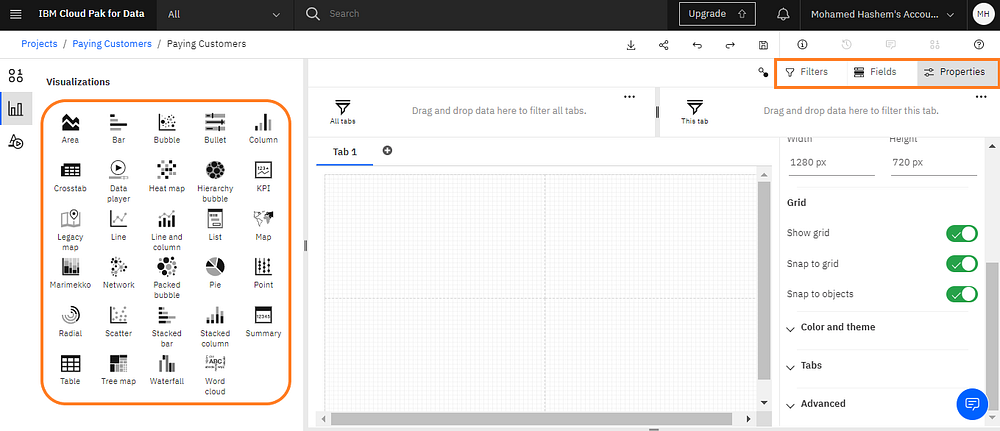
Task: Click the share icon in toolbar
Action: tap(664, 45)
